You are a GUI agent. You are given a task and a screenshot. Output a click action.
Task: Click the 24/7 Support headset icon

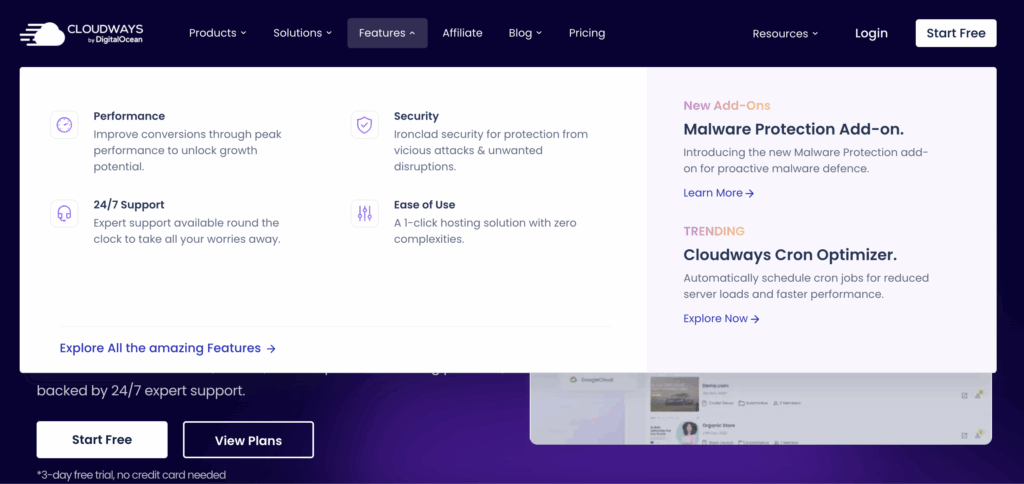point(64,214)
